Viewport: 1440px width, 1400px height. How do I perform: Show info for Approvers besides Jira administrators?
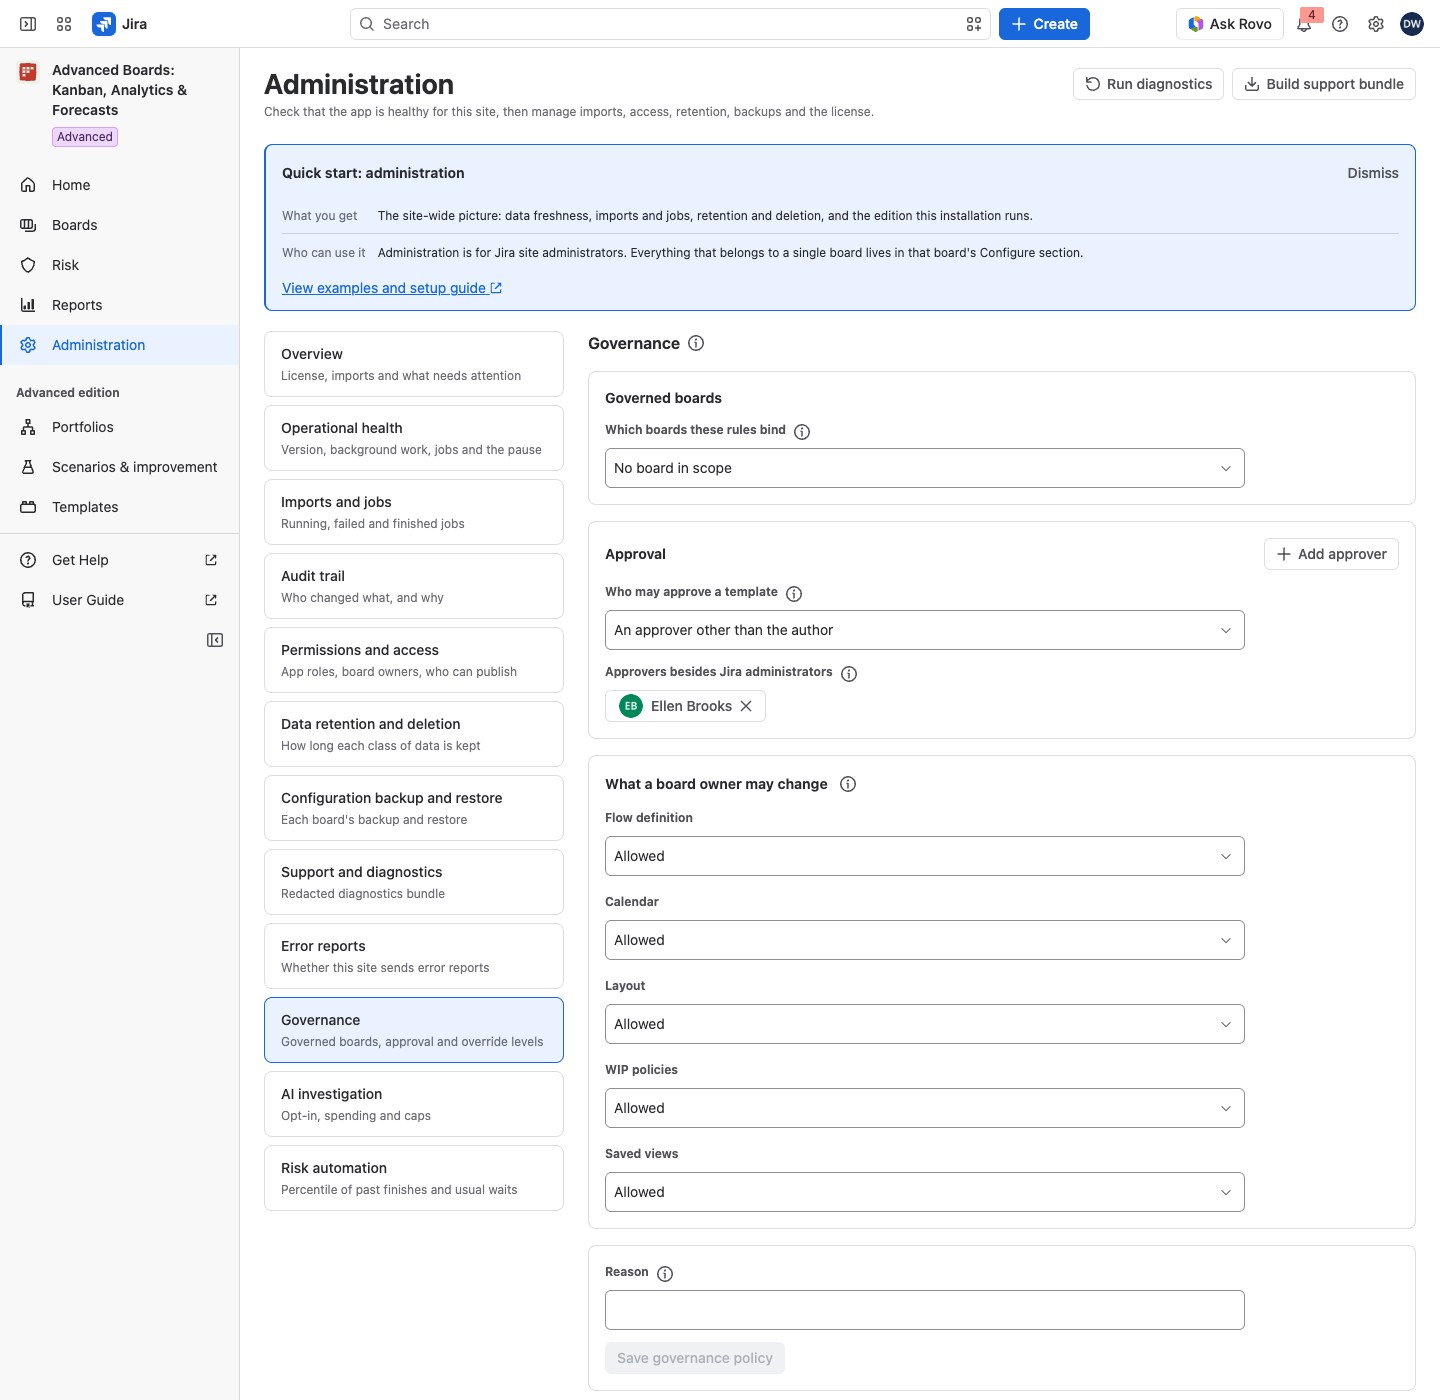[849, 673]
